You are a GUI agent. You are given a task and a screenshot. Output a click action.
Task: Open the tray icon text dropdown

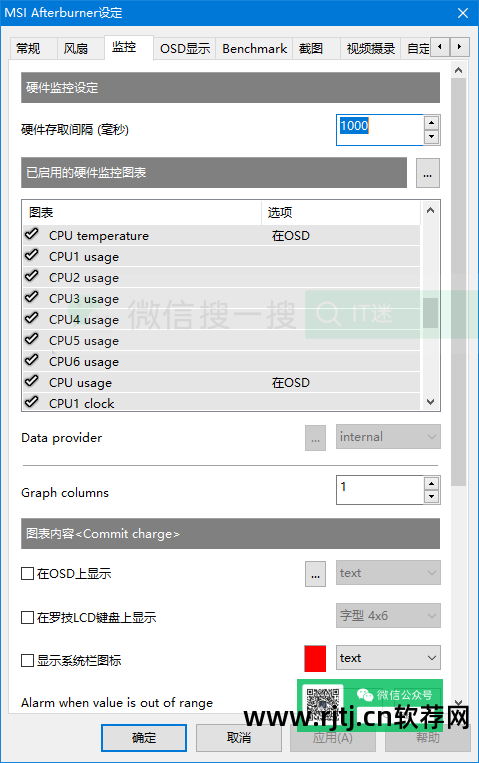pos(388,658)
